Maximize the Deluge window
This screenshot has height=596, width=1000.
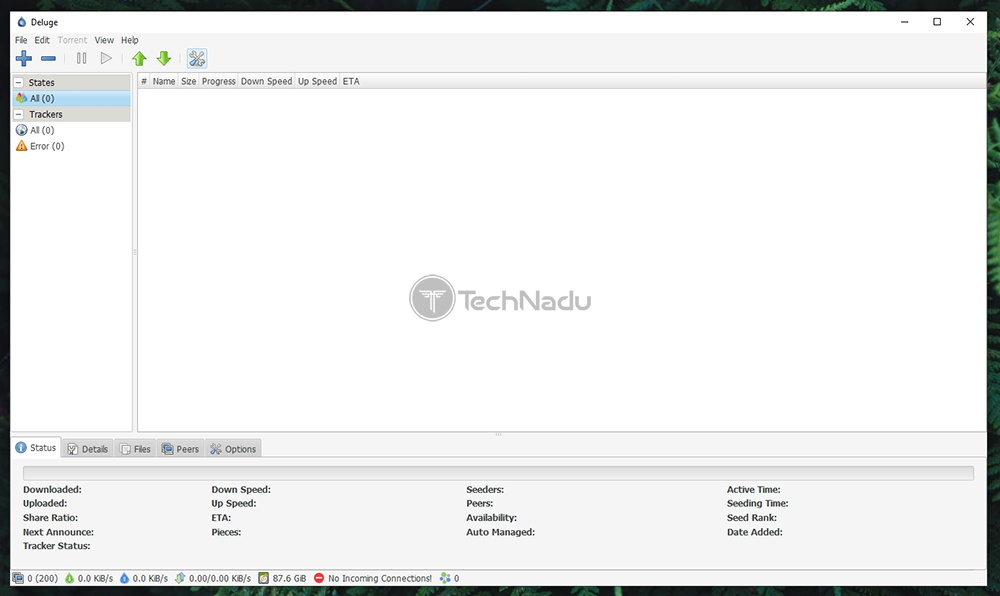pyautogui.click(x=937, y=22)
